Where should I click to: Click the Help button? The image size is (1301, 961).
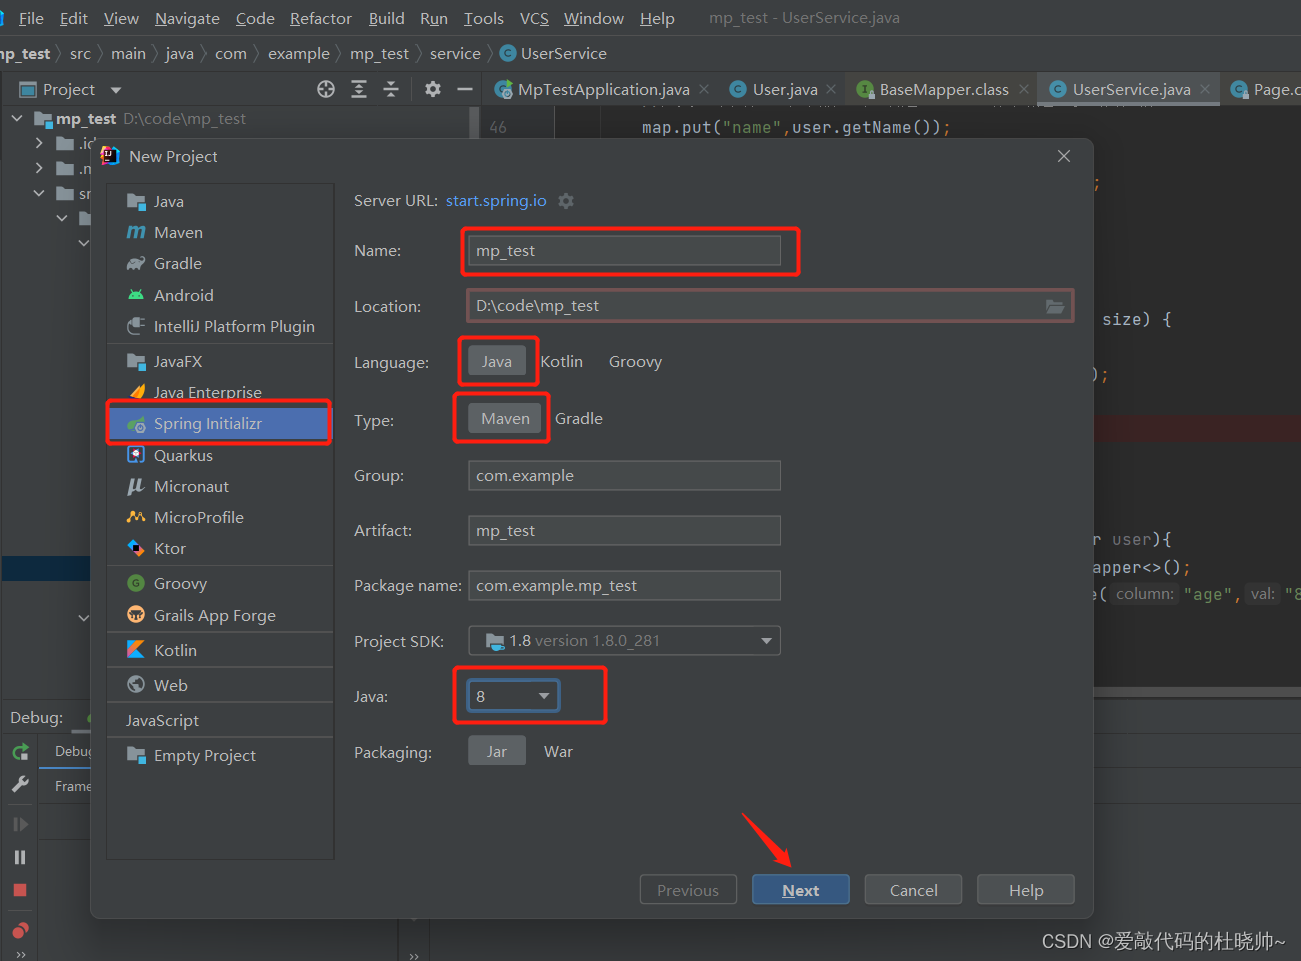pos(1026,890)
